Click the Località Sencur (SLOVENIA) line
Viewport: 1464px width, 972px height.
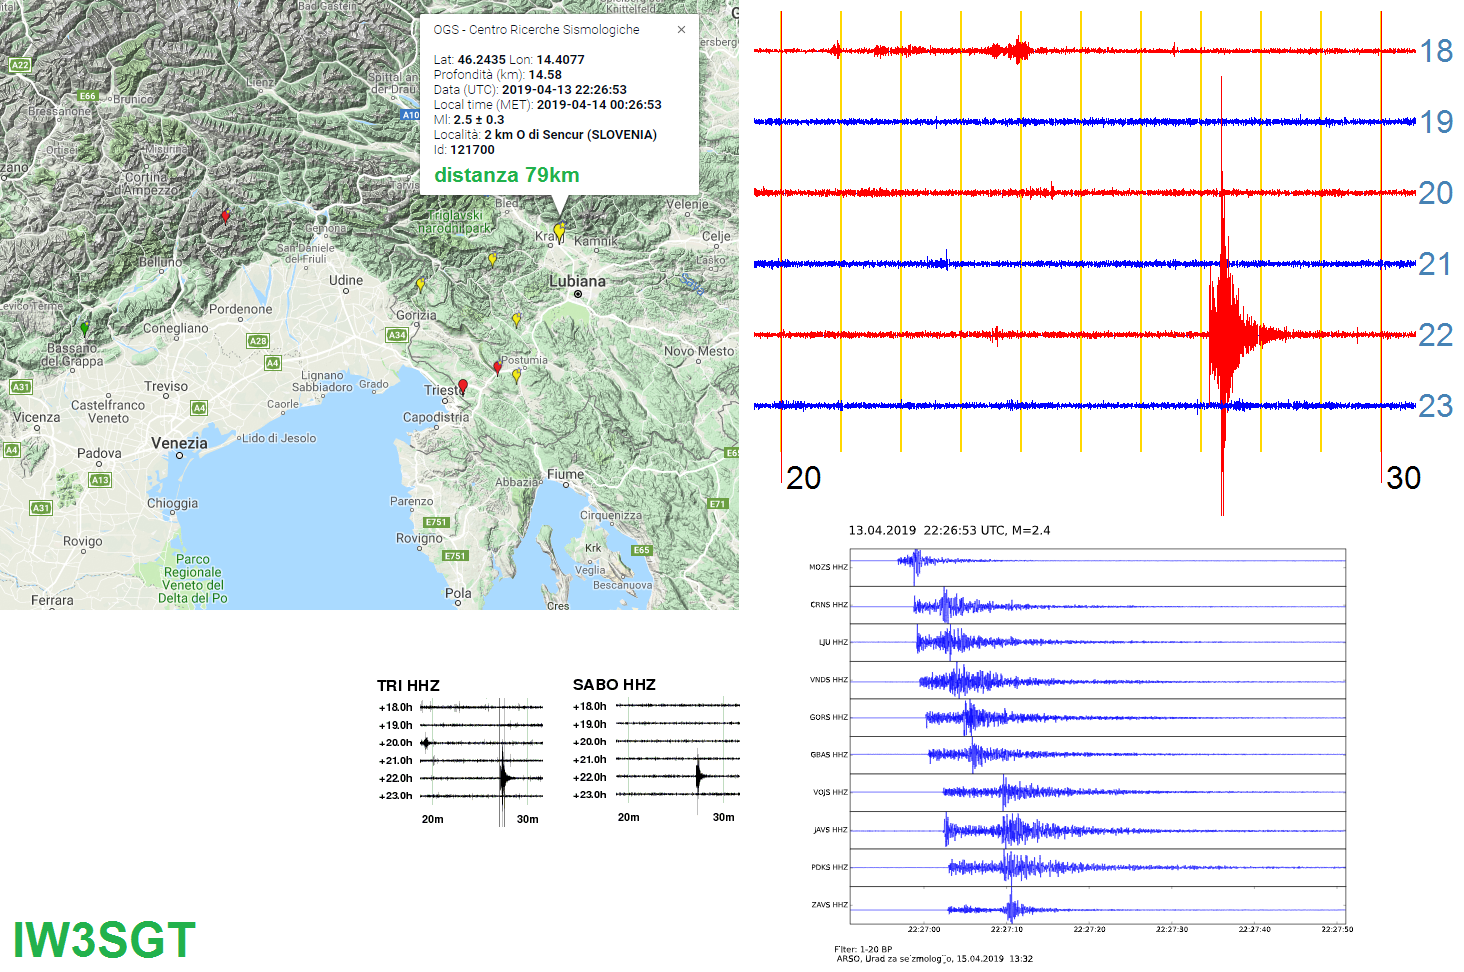click(545, 135)
